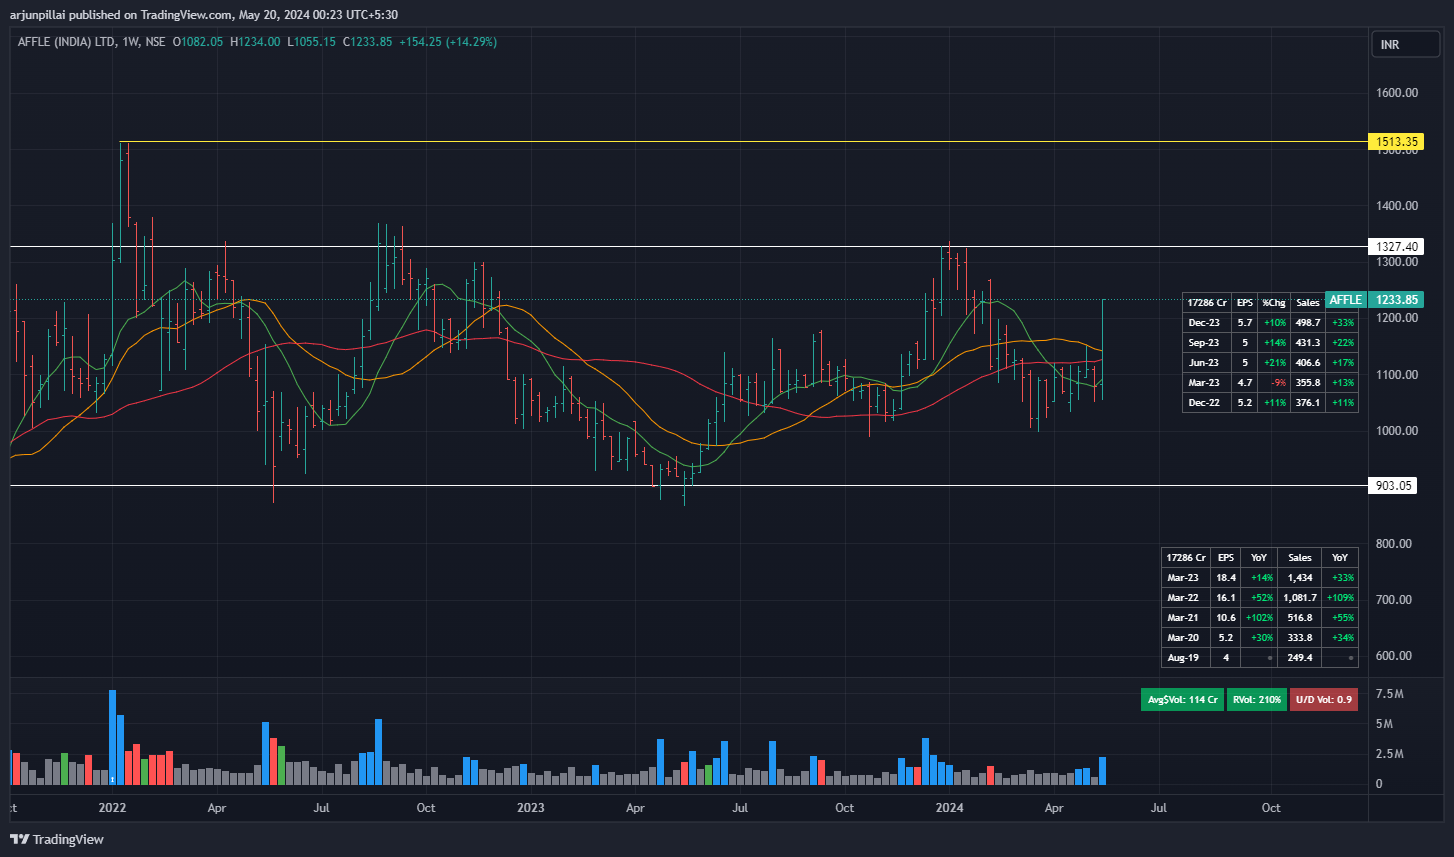Click the AFFLE ticker tag on price axis
1454x857 pixels.
tap(1345, 299)
